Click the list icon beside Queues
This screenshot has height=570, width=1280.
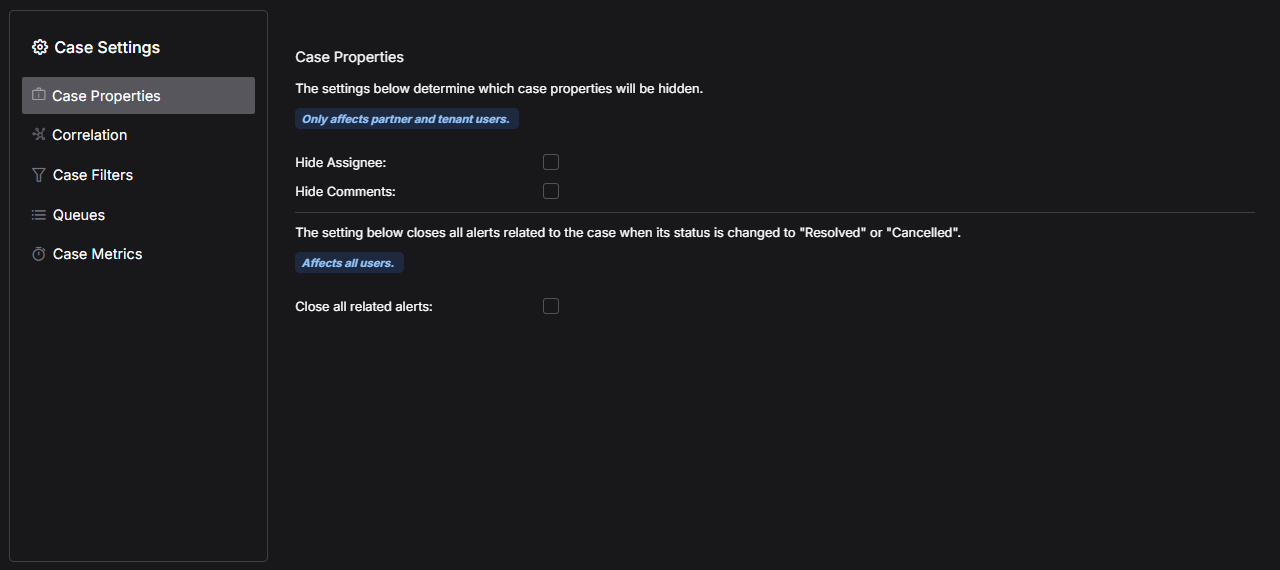coord(39,215)
